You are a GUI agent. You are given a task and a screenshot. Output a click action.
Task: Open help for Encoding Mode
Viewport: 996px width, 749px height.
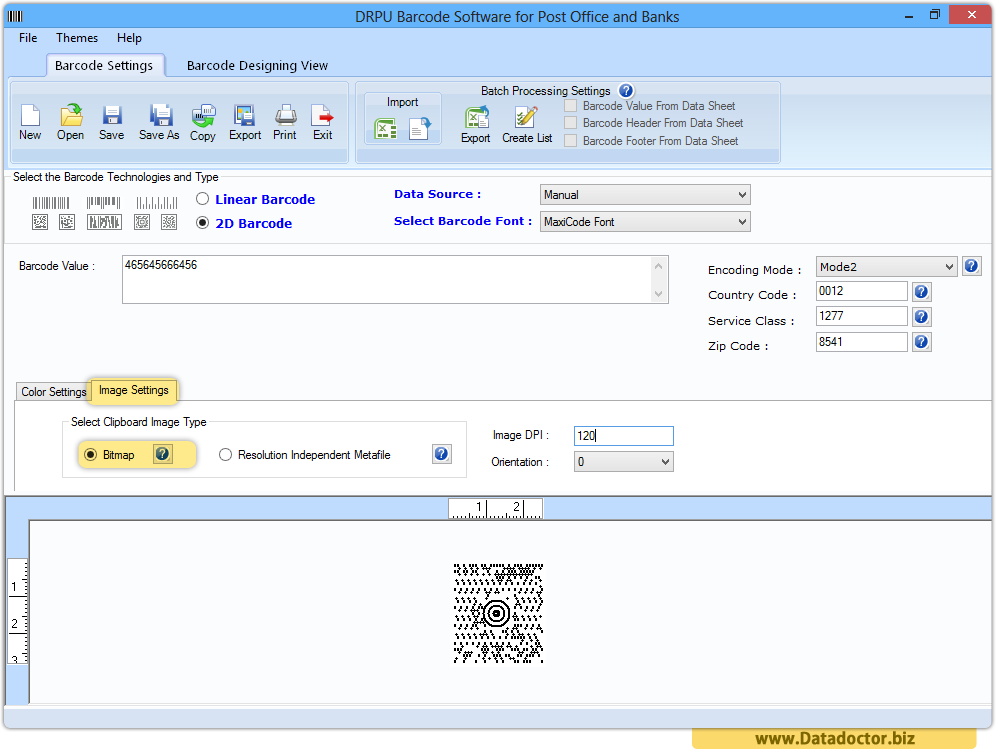point(971,266)
